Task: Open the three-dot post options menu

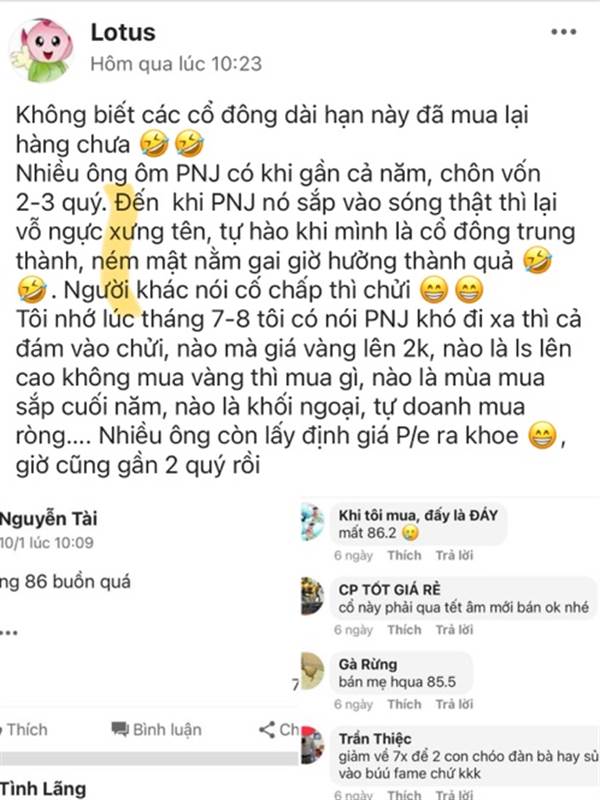Action: [563, 32]
